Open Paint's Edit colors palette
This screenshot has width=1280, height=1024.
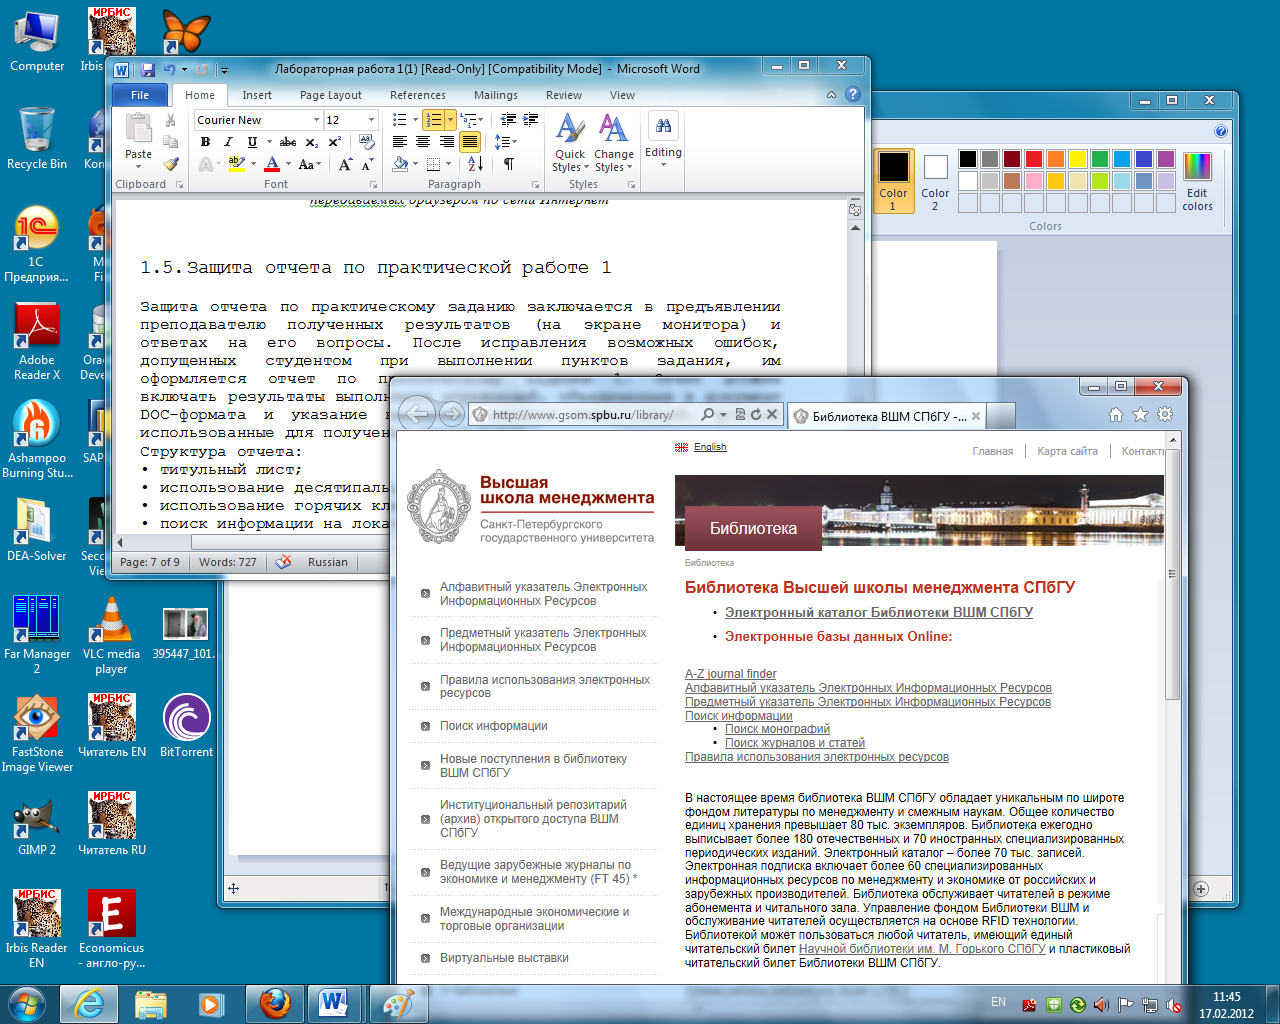click(1197, 180)
